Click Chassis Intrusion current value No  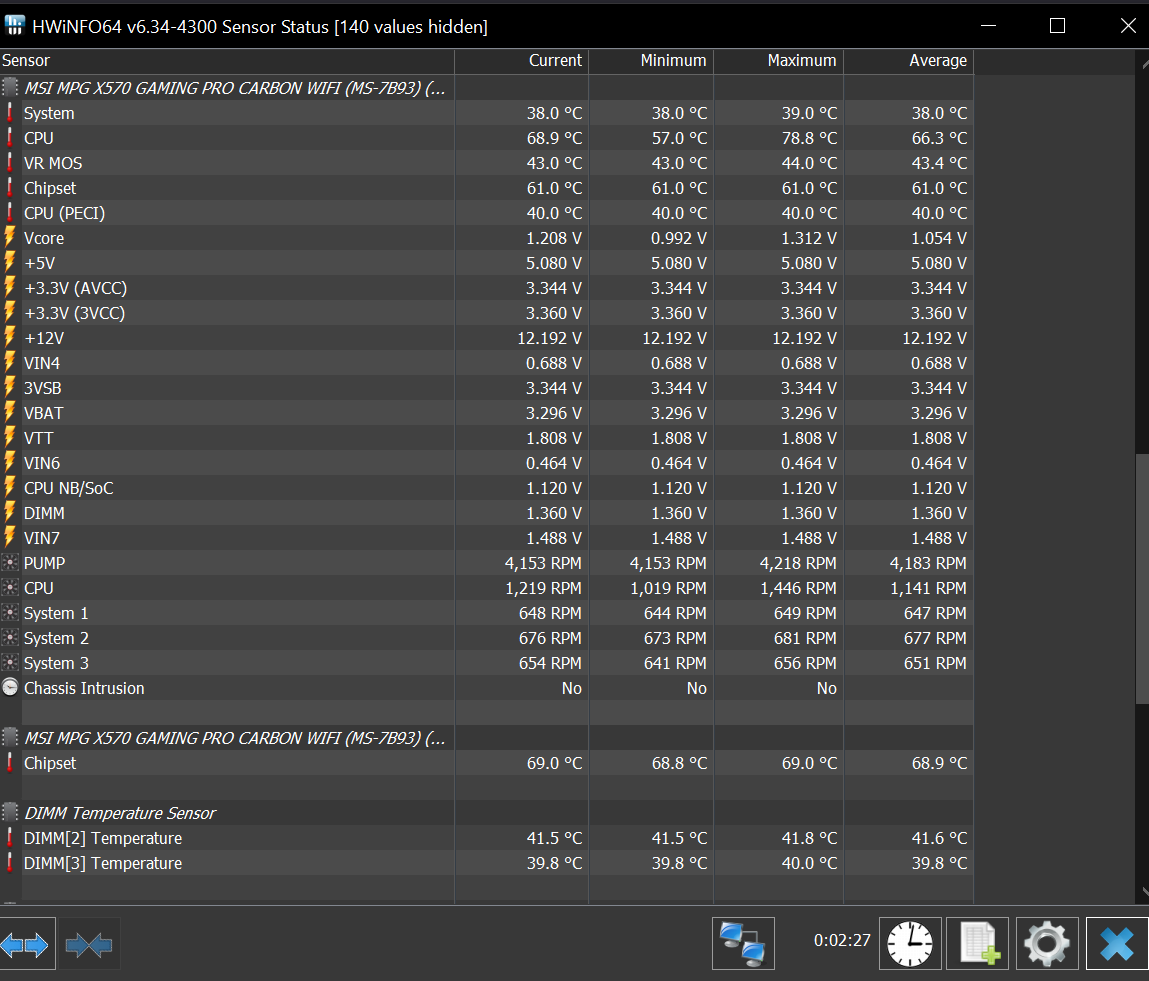(572, 688)
